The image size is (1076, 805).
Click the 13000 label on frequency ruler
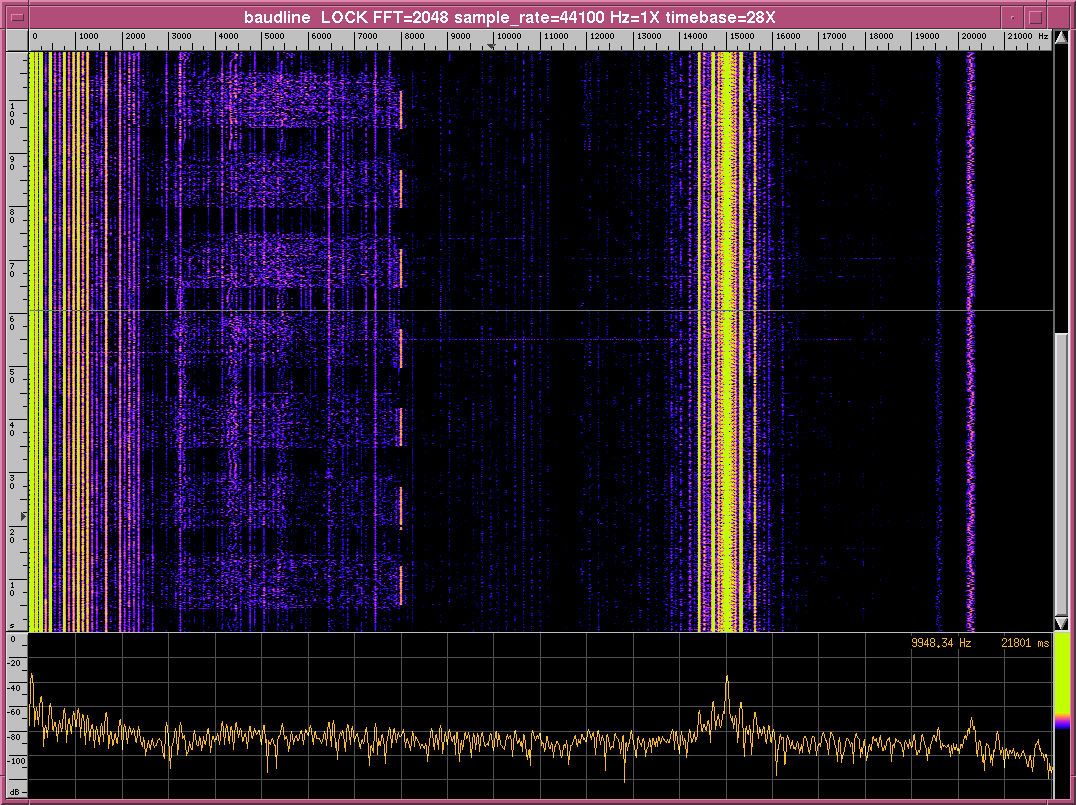647,36
